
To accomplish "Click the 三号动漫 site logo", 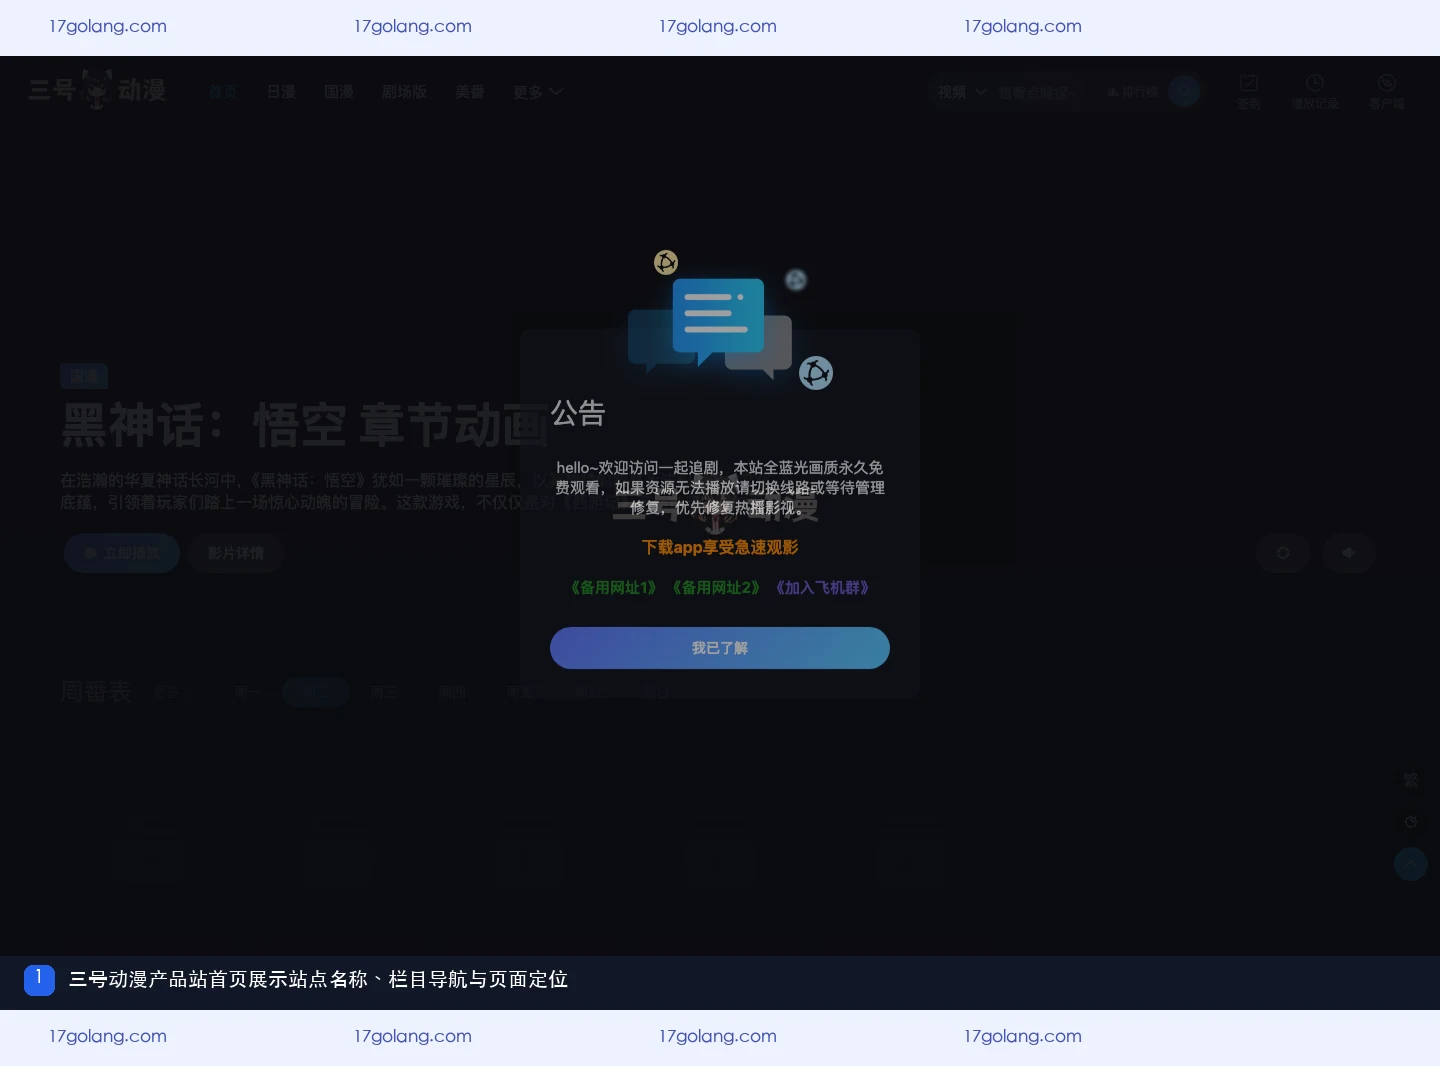I will [97, 90].
